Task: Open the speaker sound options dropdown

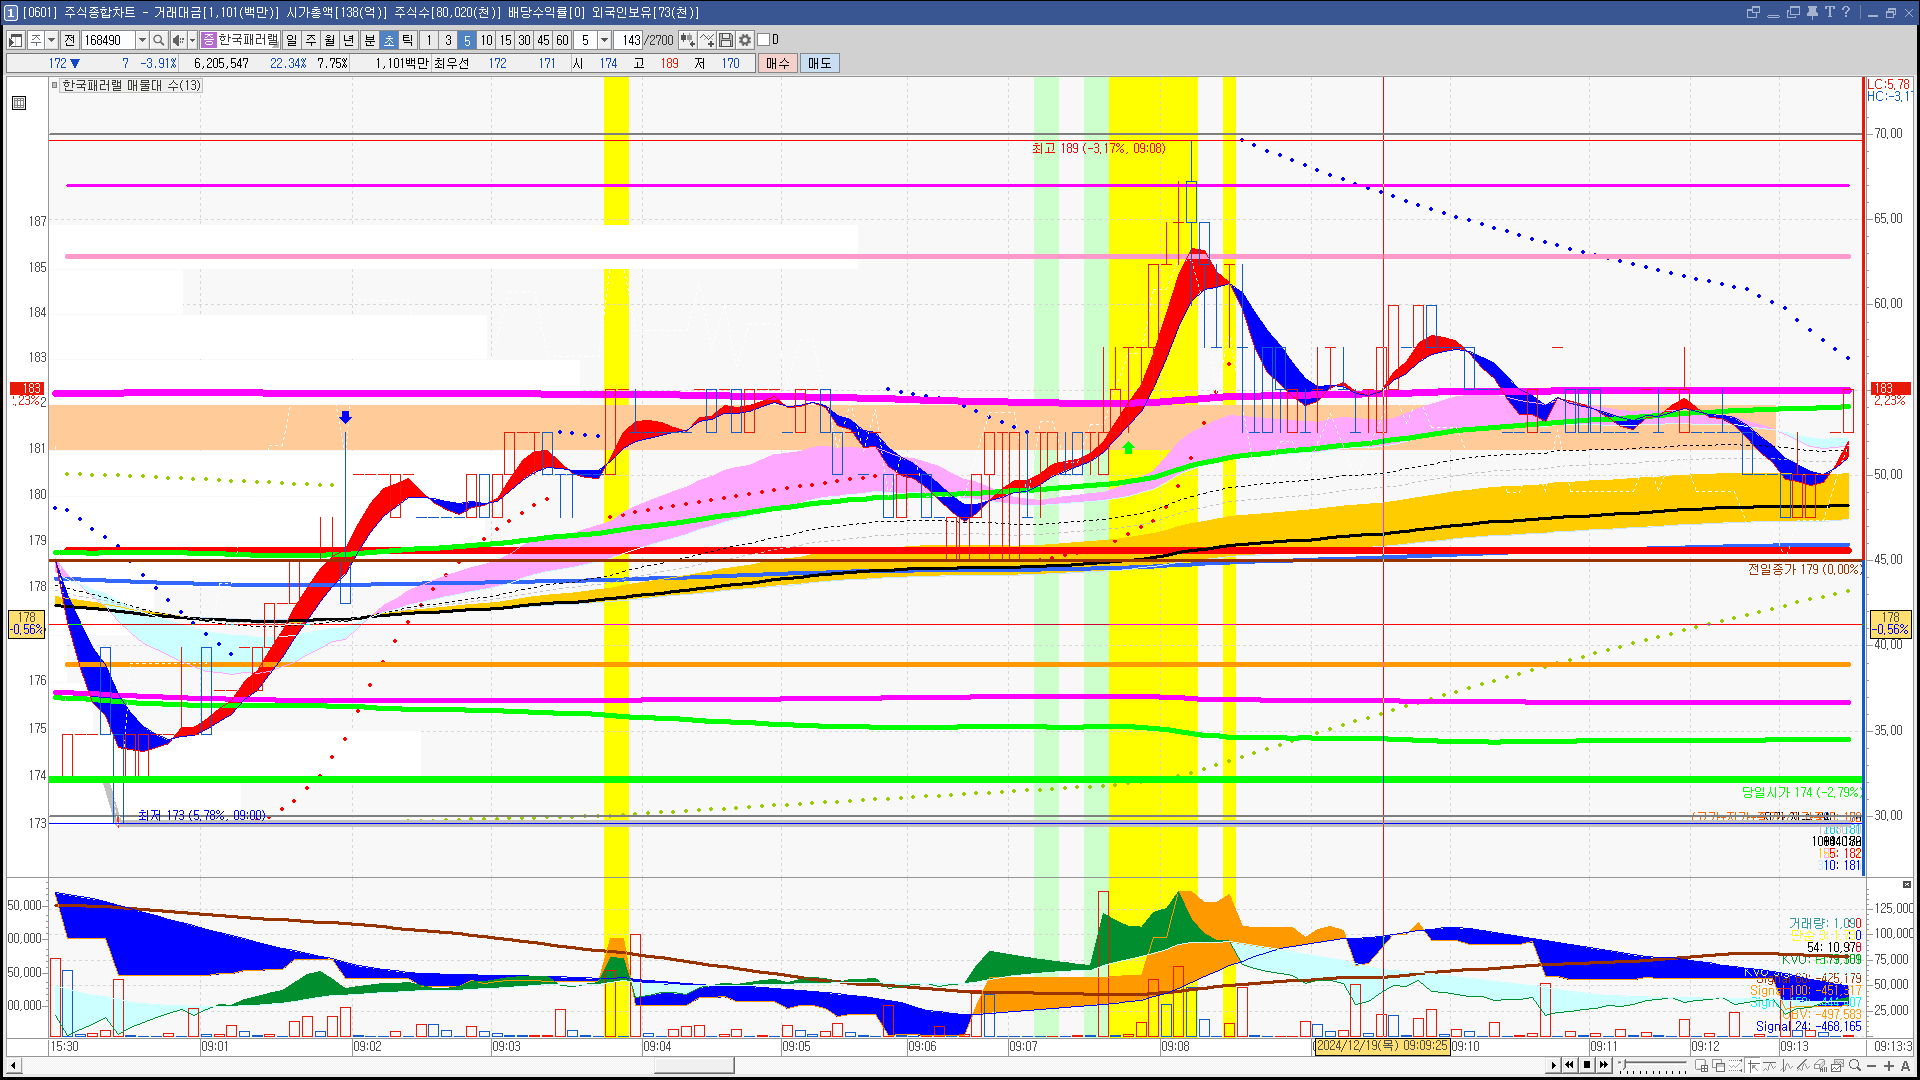Action: coord(192,40)
